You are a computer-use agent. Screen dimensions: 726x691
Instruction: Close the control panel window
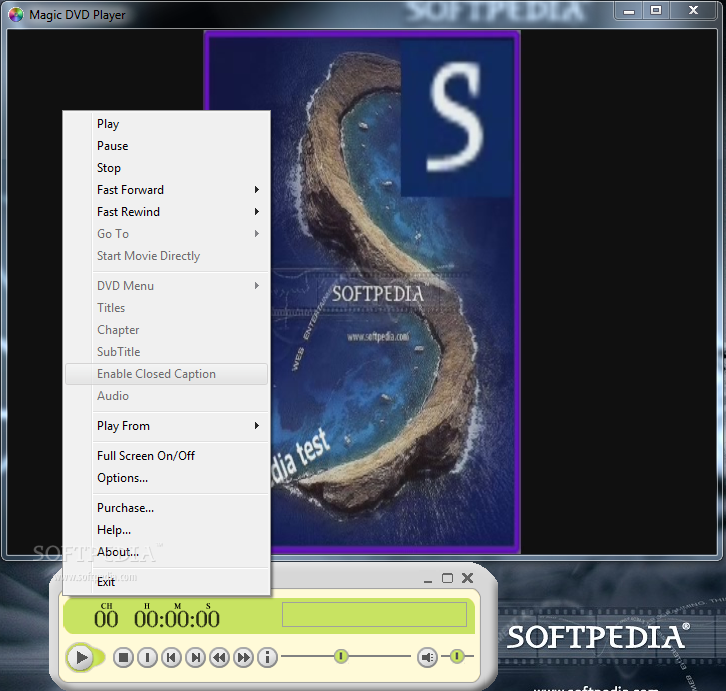[468, 578]
